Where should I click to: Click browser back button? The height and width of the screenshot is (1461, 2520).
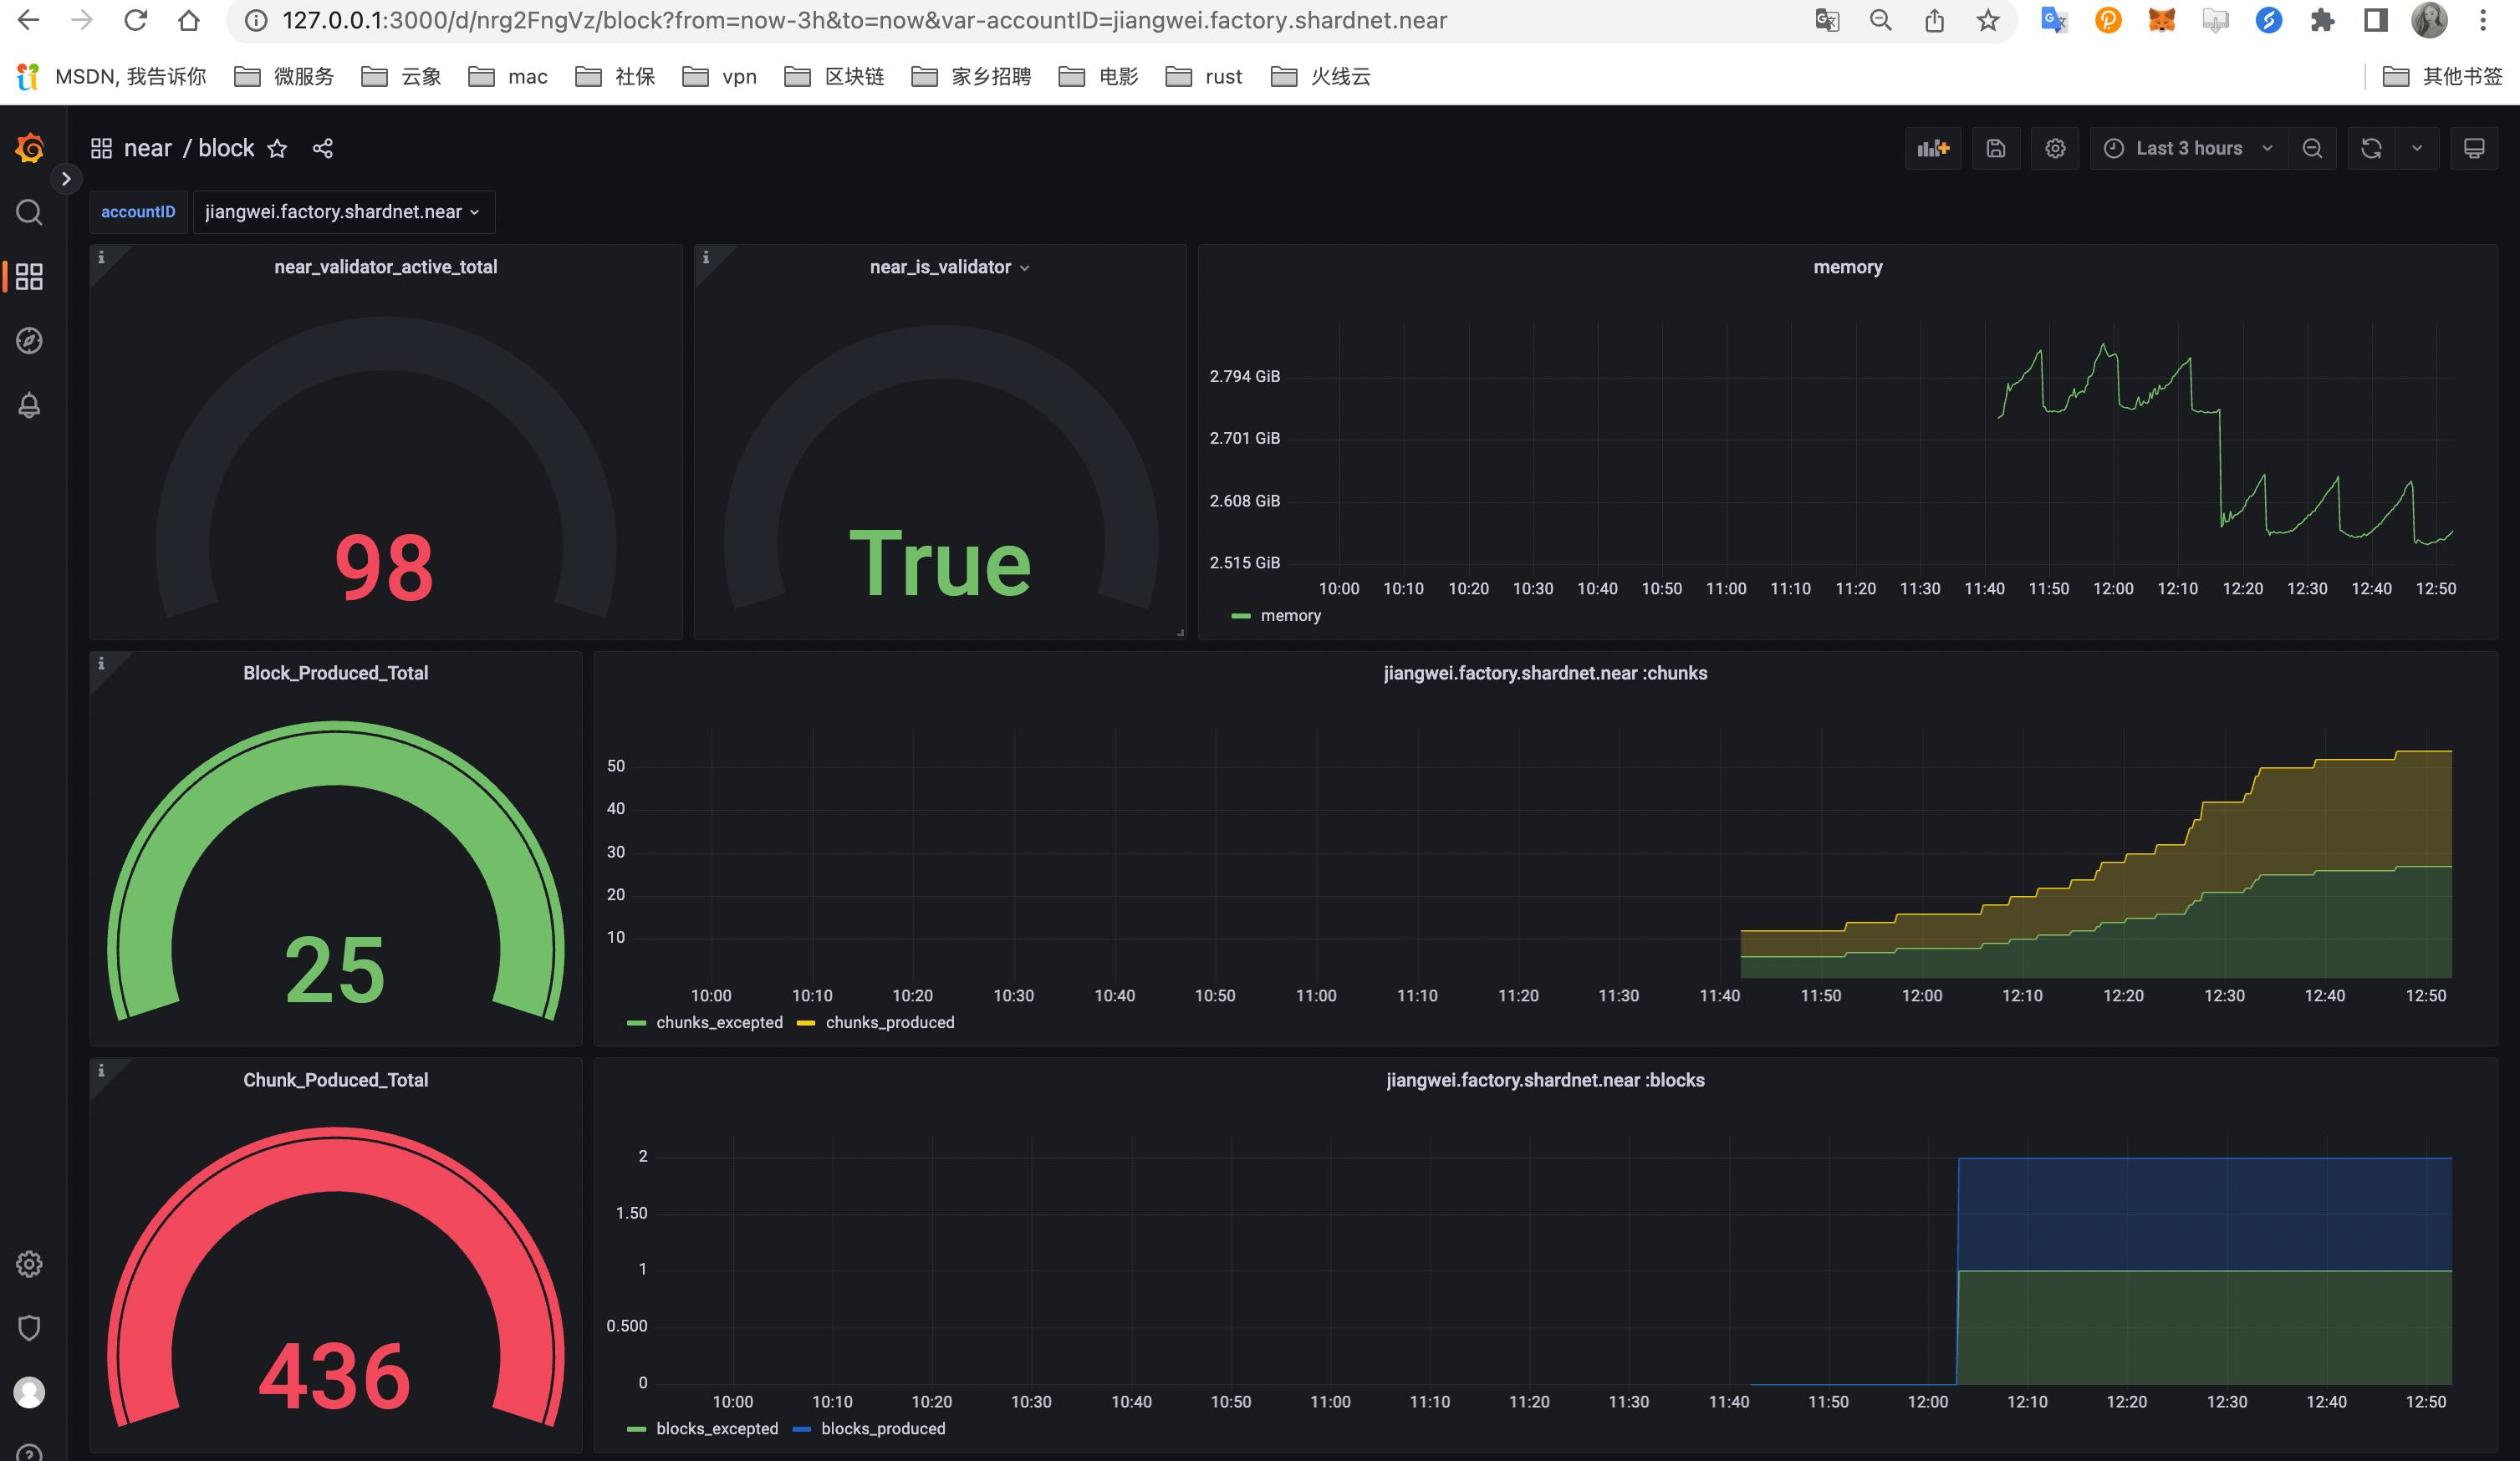click(x=29, y=20)
